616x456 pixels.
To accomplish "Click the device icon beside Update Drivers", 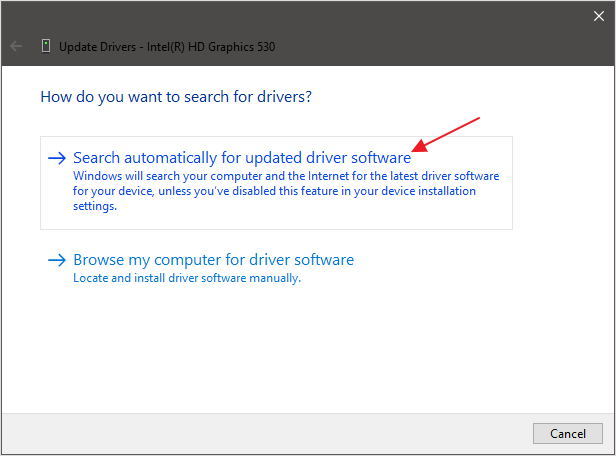I will (x=45, y=46).
